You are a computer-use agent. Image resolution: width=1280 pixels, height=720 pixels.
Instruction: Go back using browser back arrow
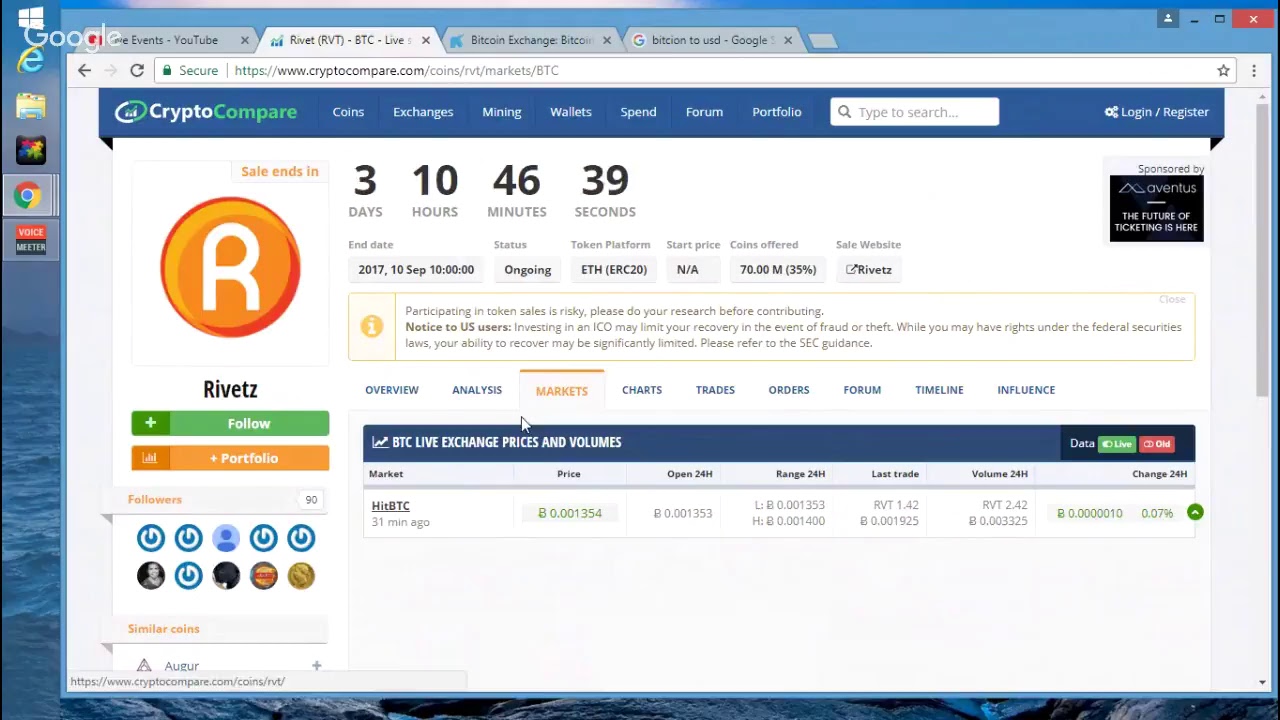coord(84,70)
